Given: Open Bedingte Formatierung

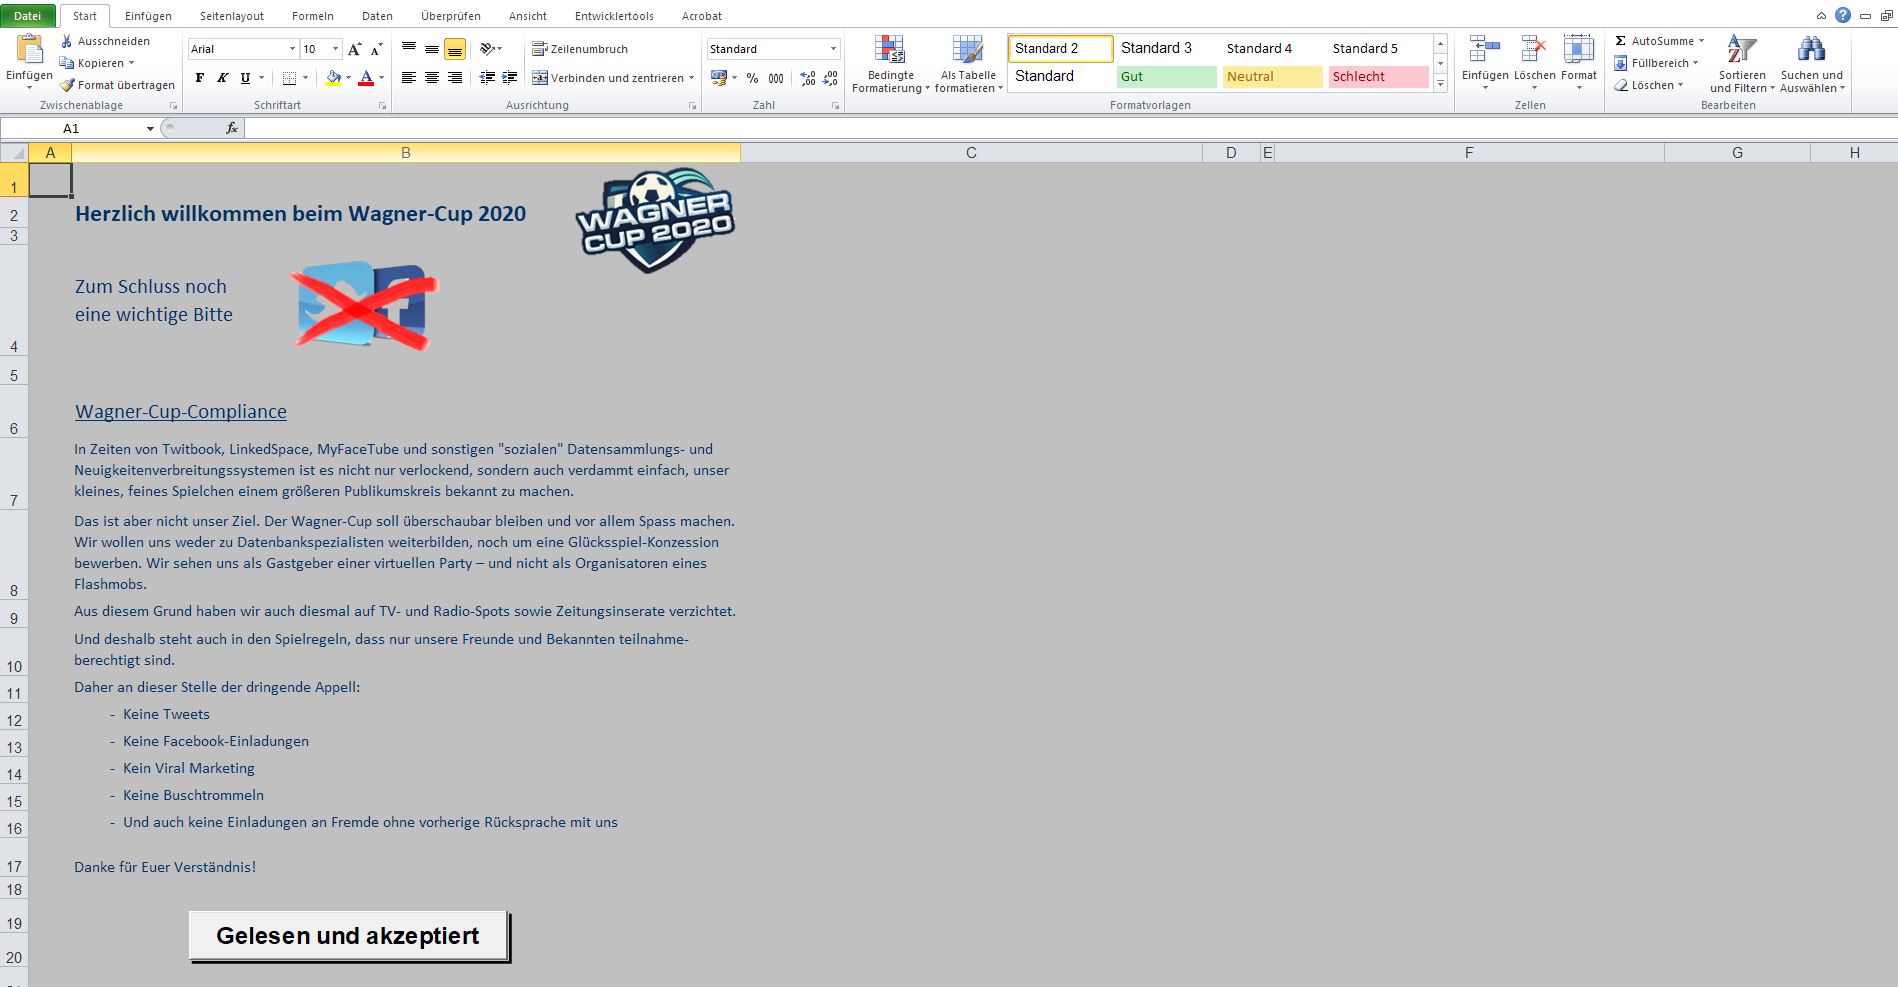Looking at the screenshot, I should 890,64.
